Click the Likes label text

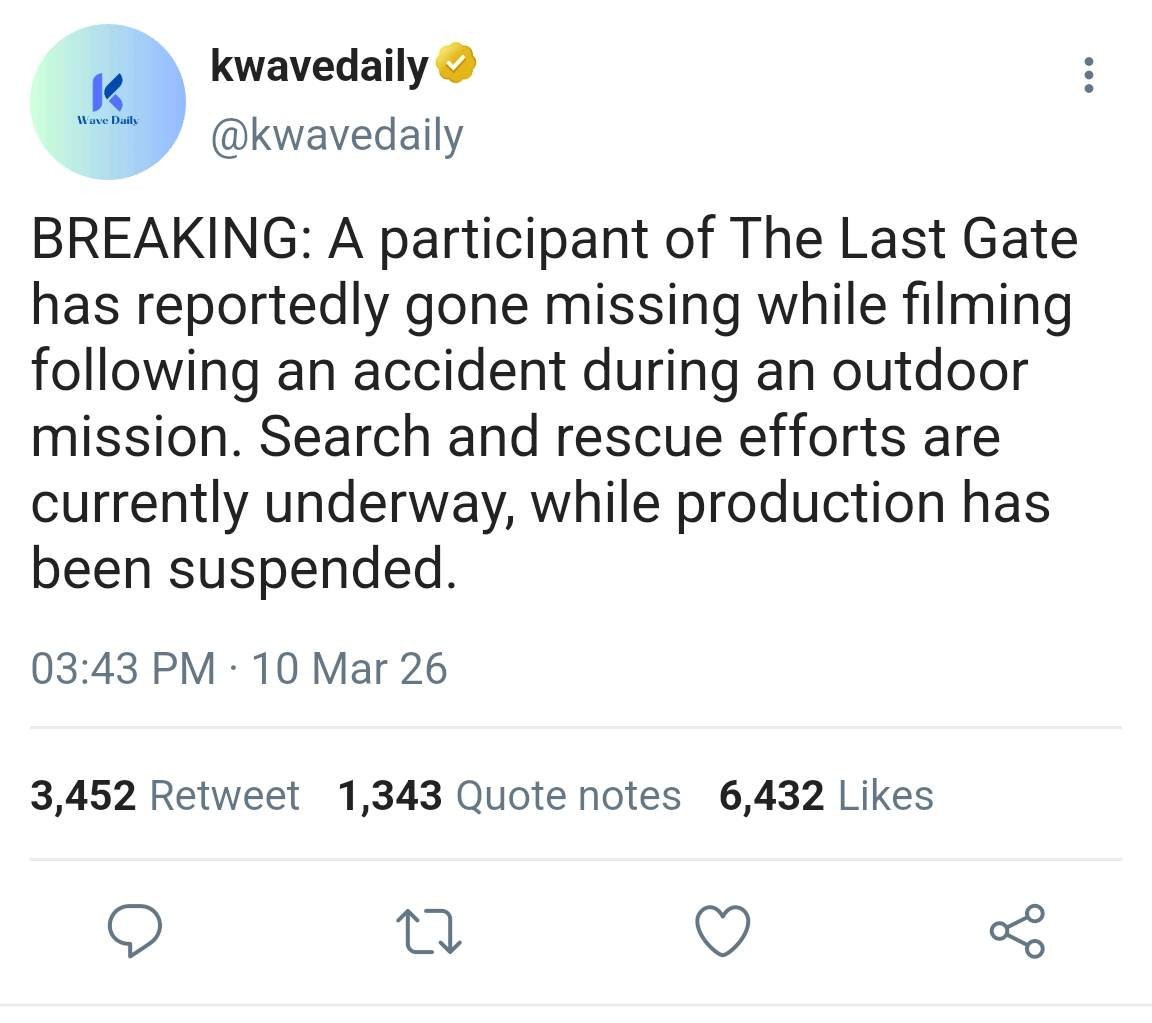coord(886,795)
